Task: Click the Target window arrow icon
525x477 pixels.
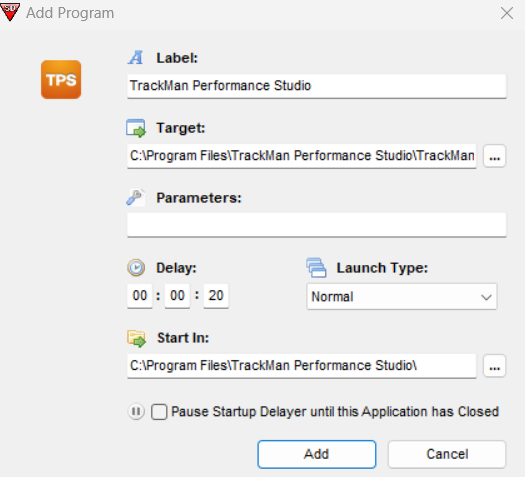Action: point(136,128)
